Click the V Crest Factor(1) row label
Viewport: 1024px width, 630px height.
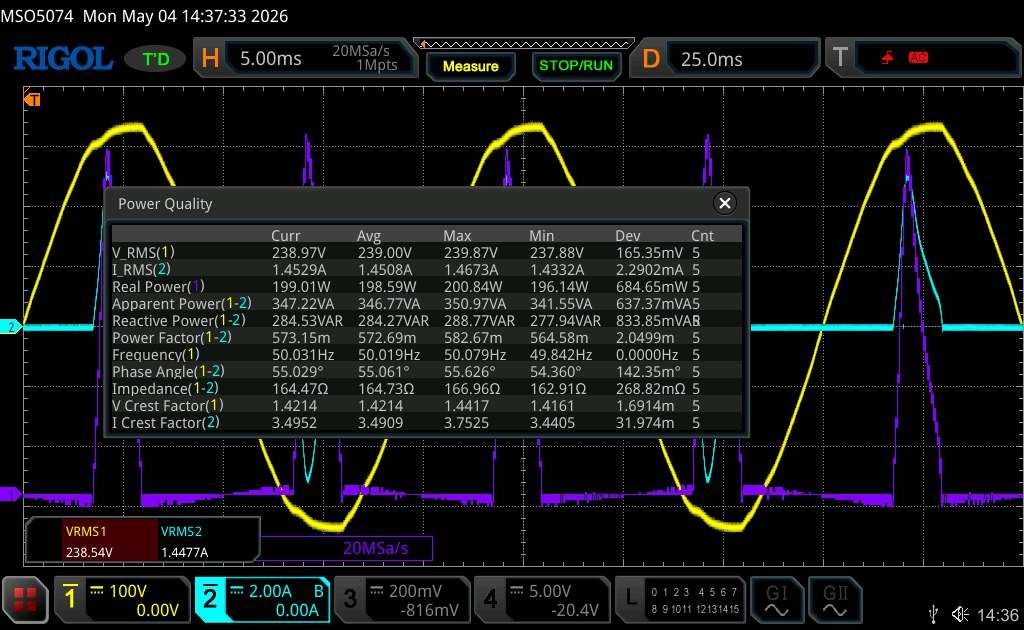[x=167, y=405]
